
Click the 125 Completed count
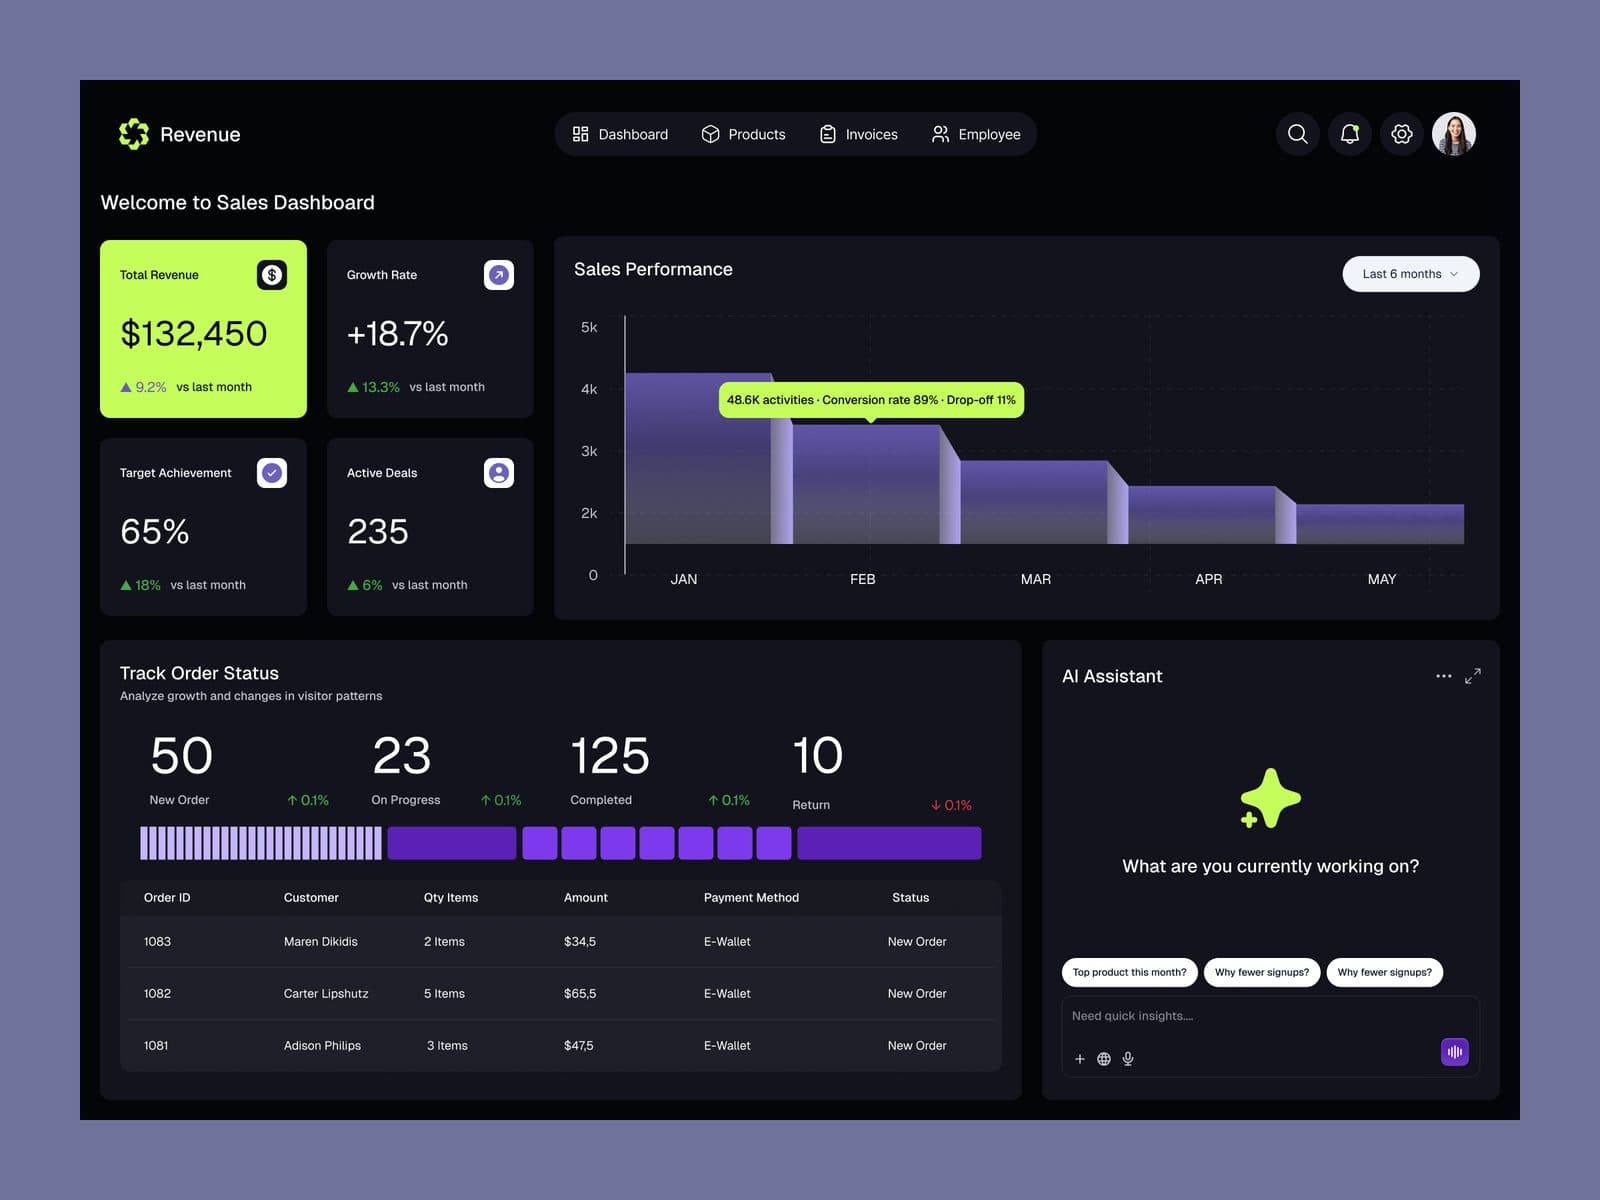click(x=610, y=756)
